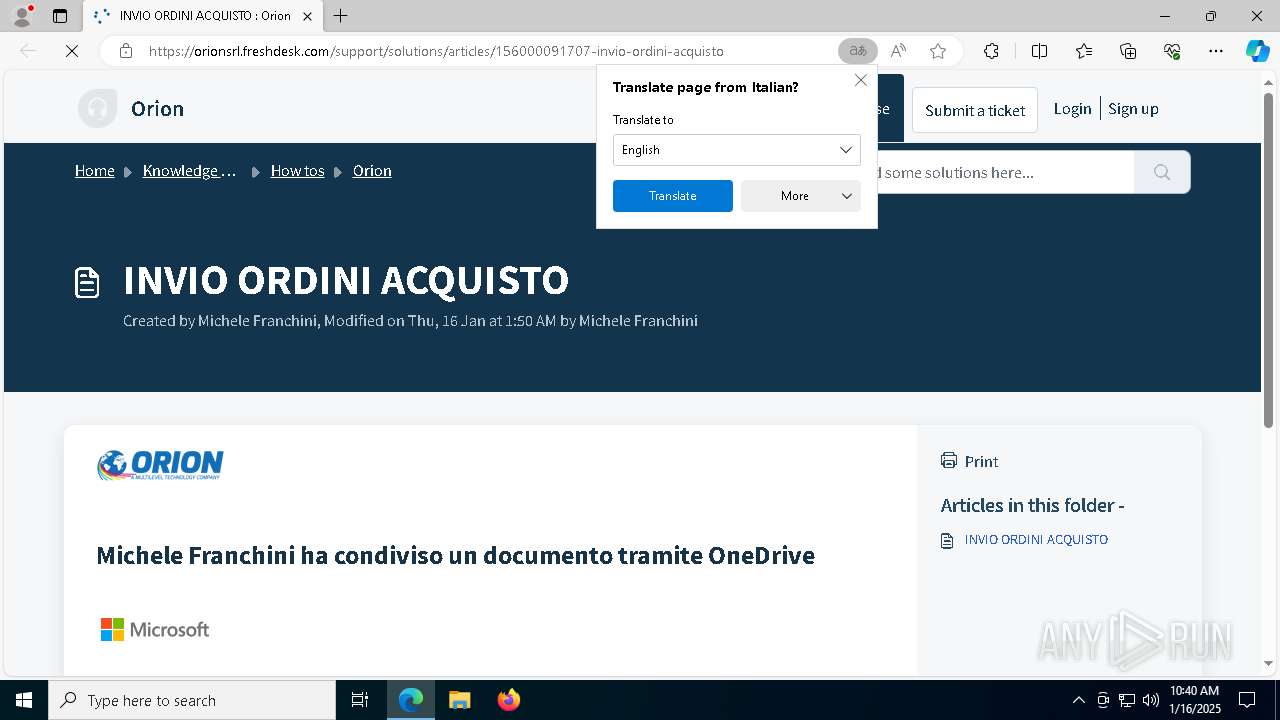Toggle split screen view icon
Screen dimensions: 1280x720
coord(1039,51)
